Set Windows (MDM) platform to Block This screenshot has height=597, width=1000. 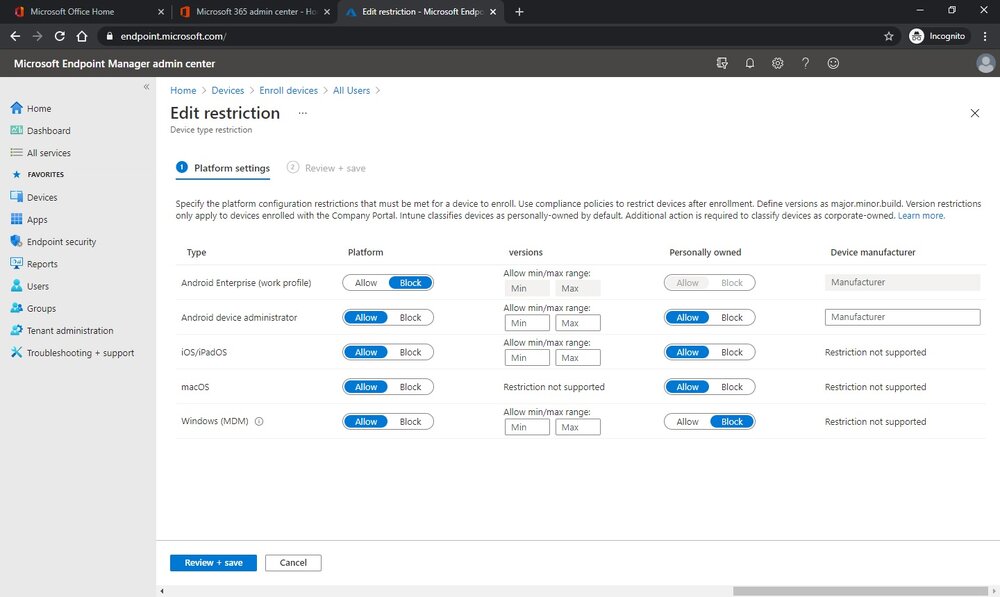pyautogui.click(x=411, y=422)
